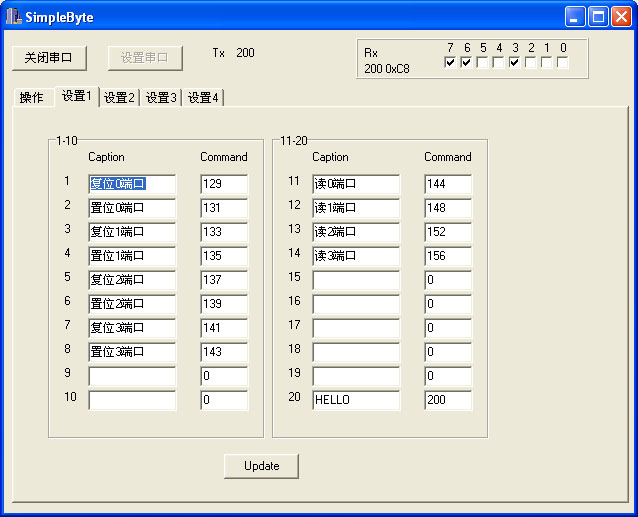Click caption field 5 复位2端口

pos(132,280)
